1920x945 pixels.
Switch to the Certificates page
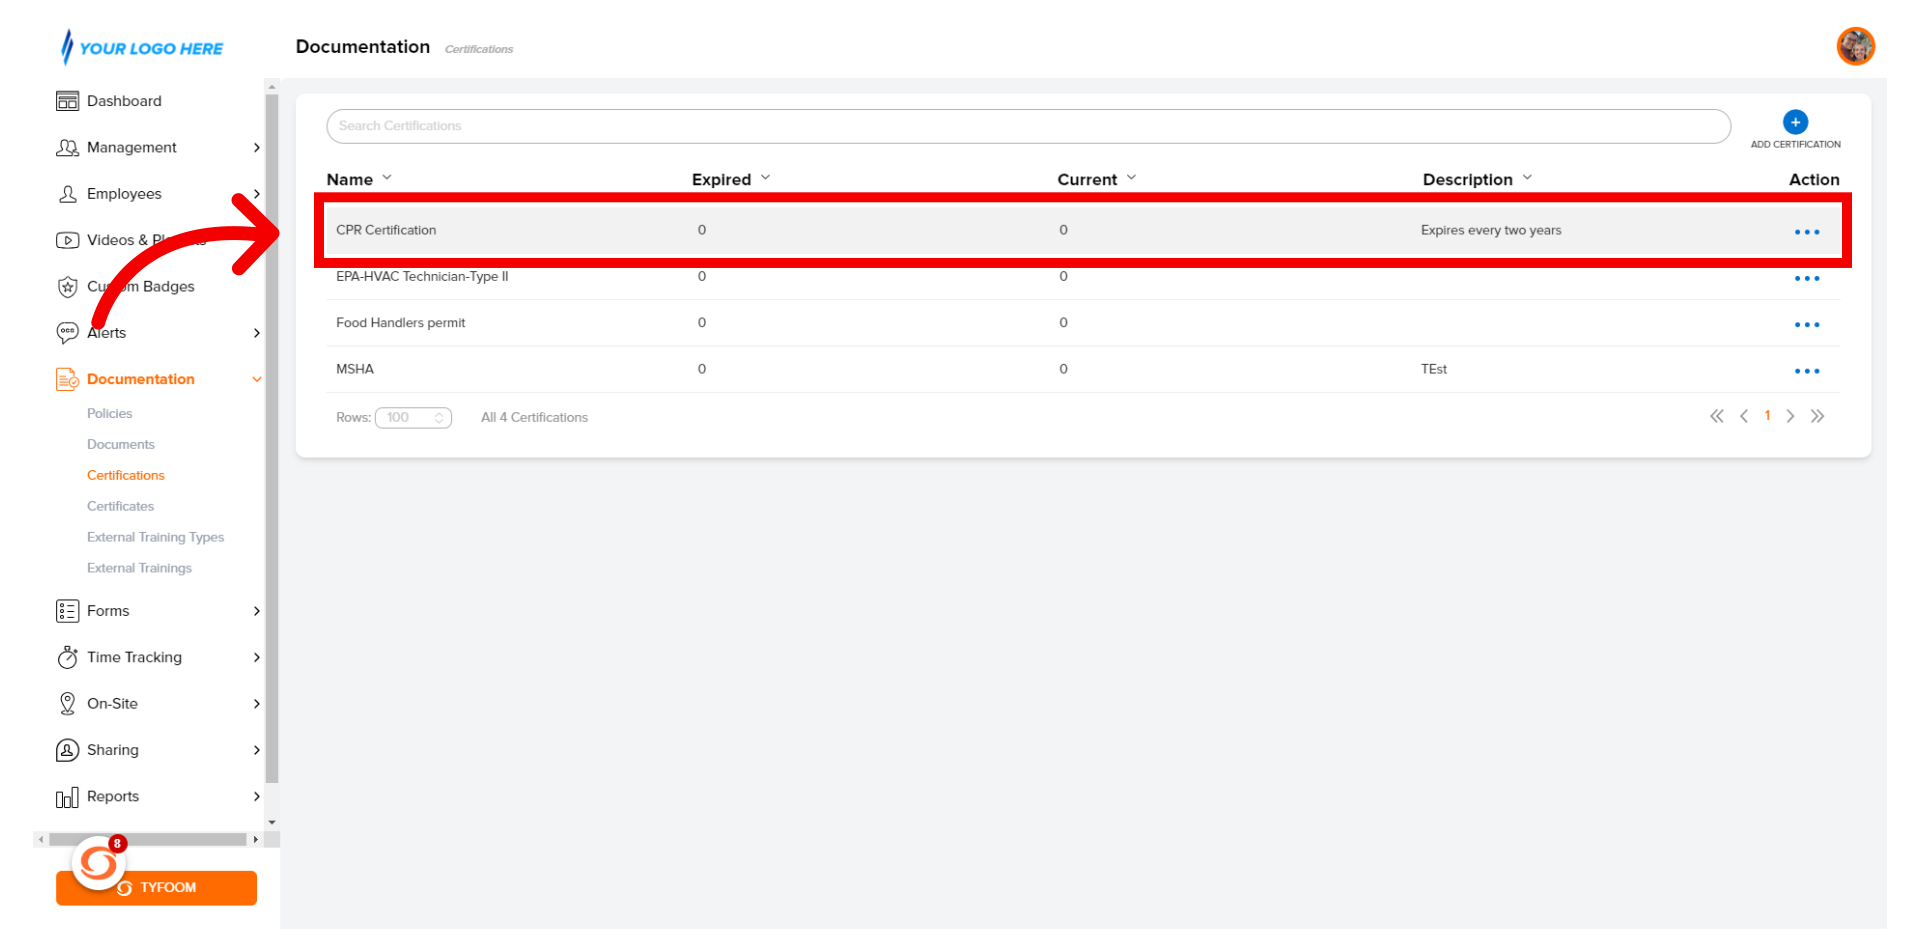(x=120, y=505)
